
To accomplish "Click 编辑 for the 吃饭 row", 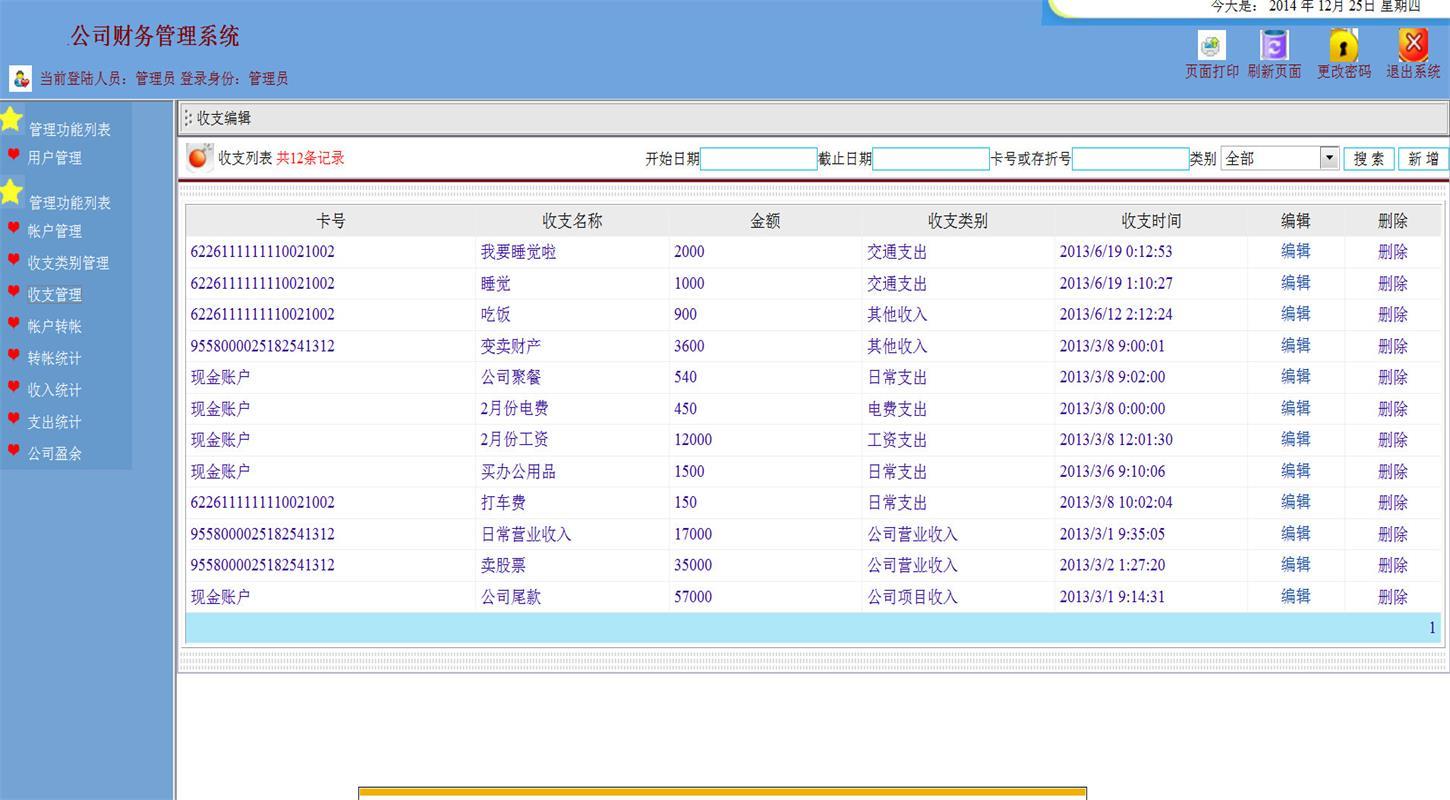I will tap(1296, 314).
